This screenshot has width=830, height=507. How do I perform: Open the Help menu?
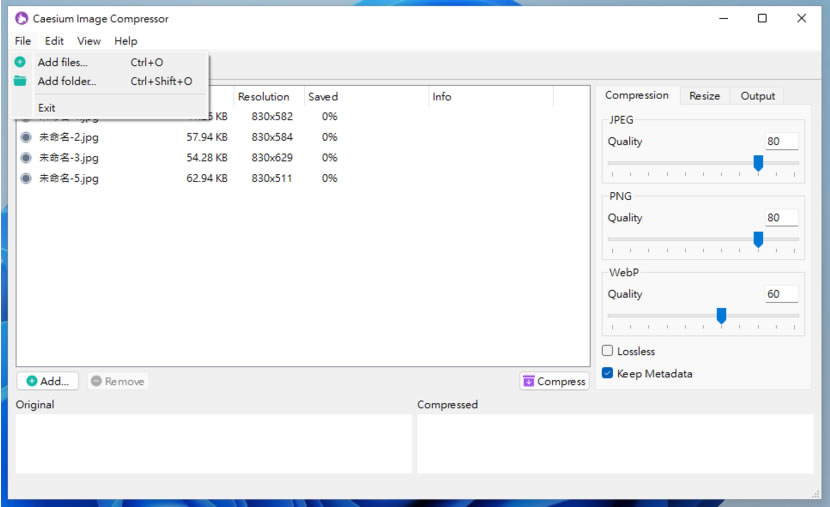(125, 41)
